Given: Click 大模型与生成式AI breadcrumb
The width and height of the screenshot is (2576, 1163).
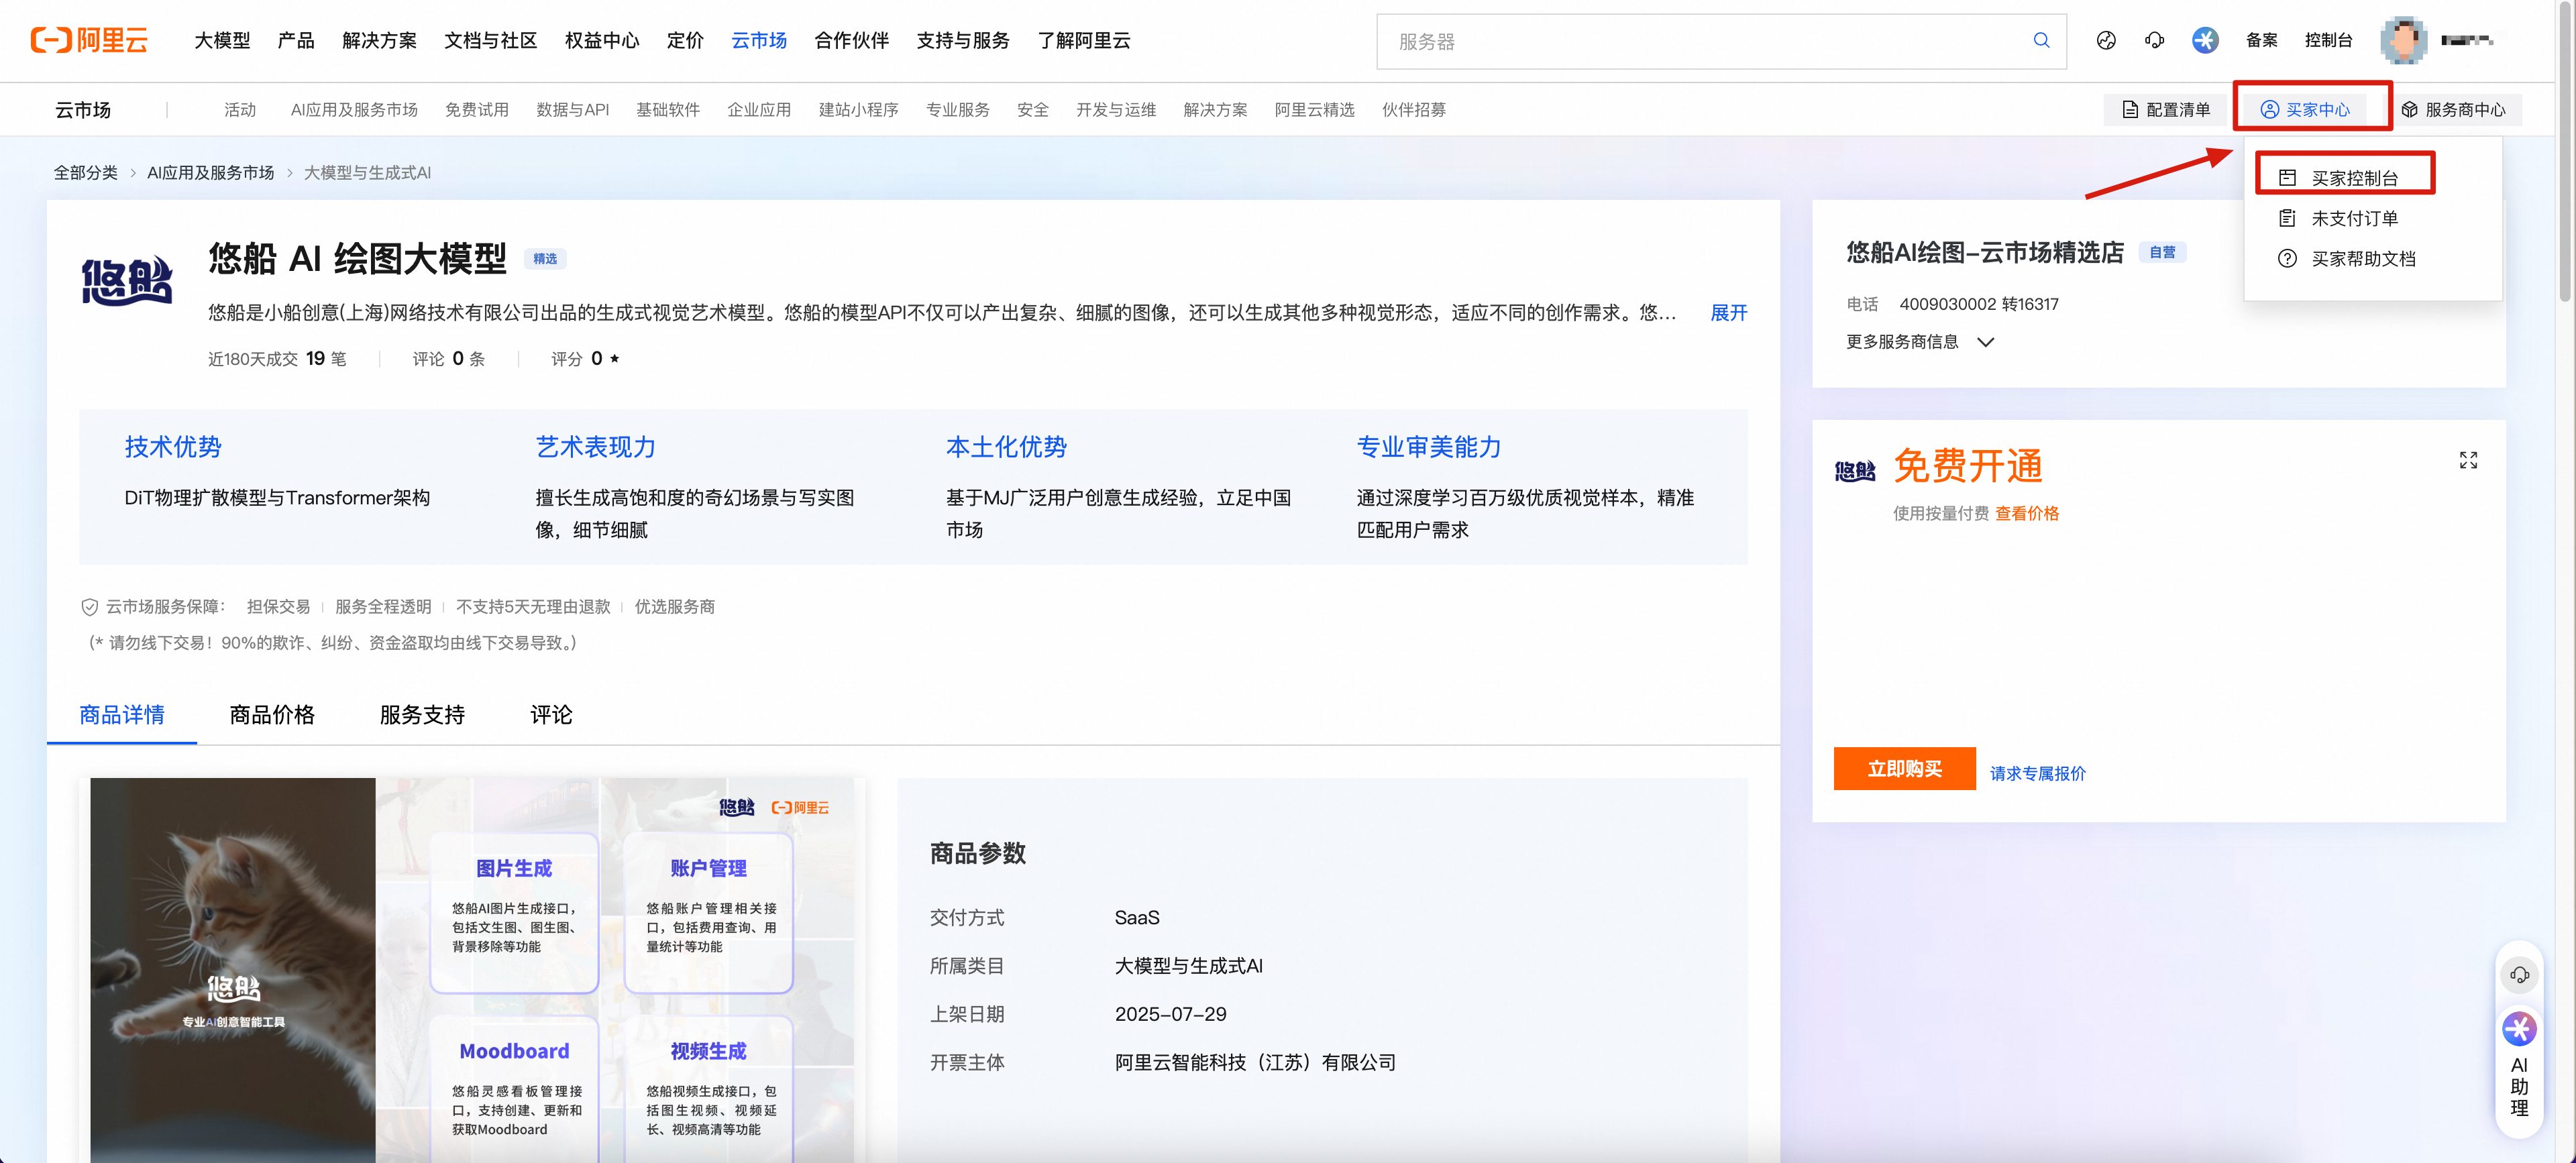Looking at the screenshot, I should pyautogui.click(x=367, y=173).
